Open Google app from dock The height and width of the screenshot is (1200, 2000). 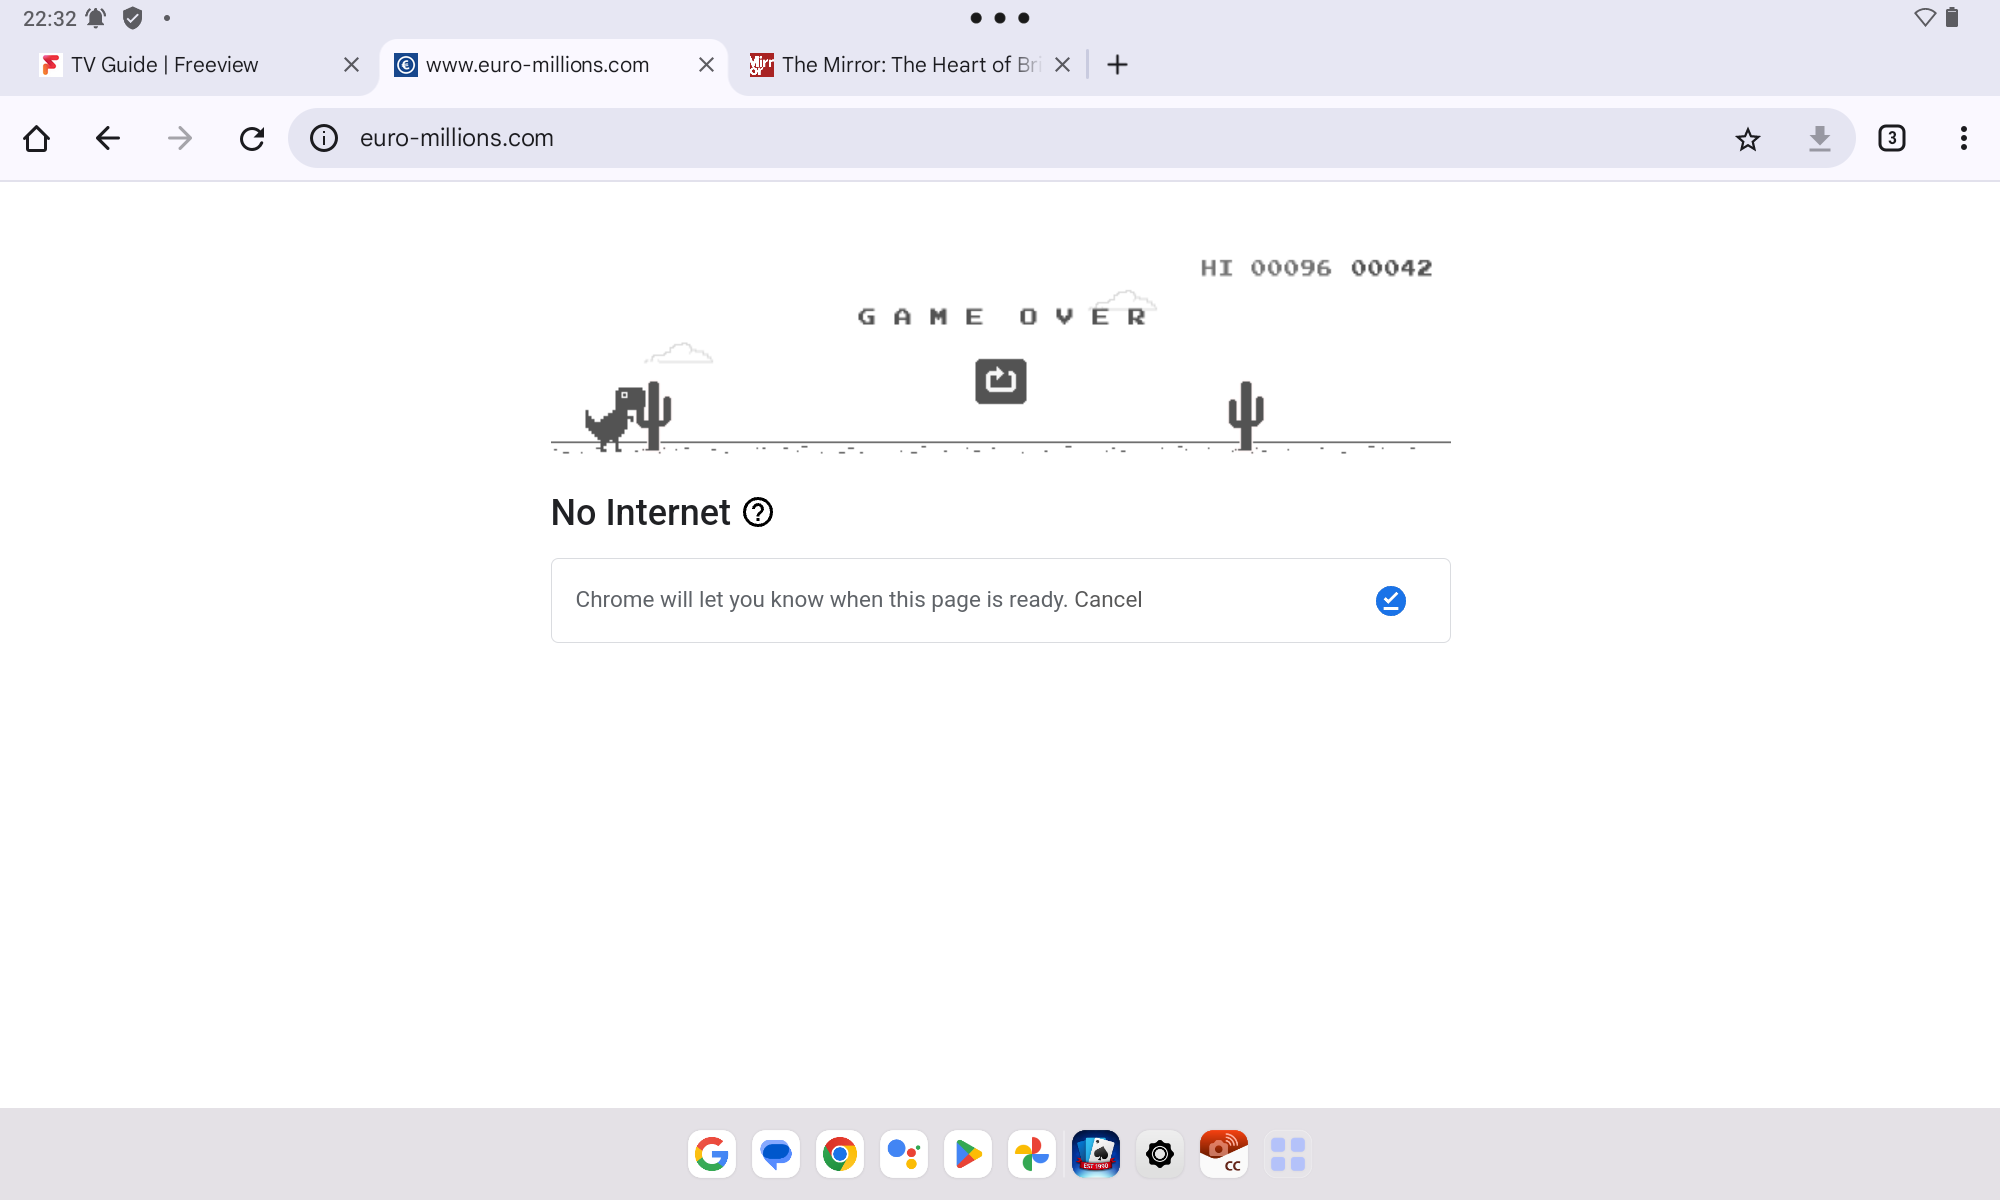pyautogui.click(x=712, y=1155)
